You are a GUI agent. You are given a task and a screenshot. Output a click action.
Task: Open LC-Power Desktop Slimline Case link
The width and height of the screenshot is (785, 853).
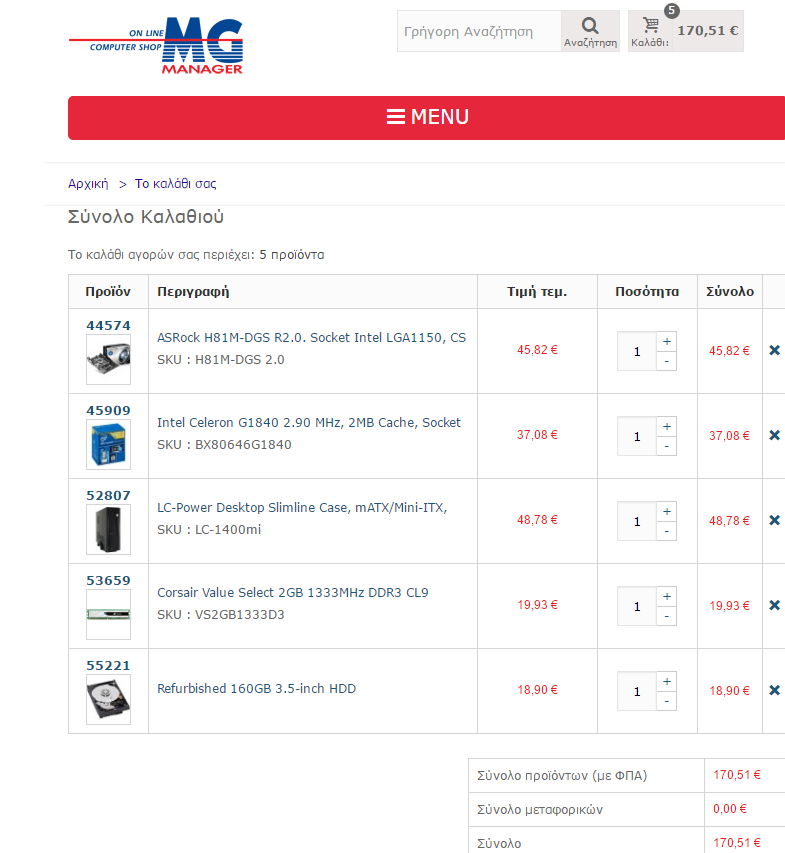302,508
